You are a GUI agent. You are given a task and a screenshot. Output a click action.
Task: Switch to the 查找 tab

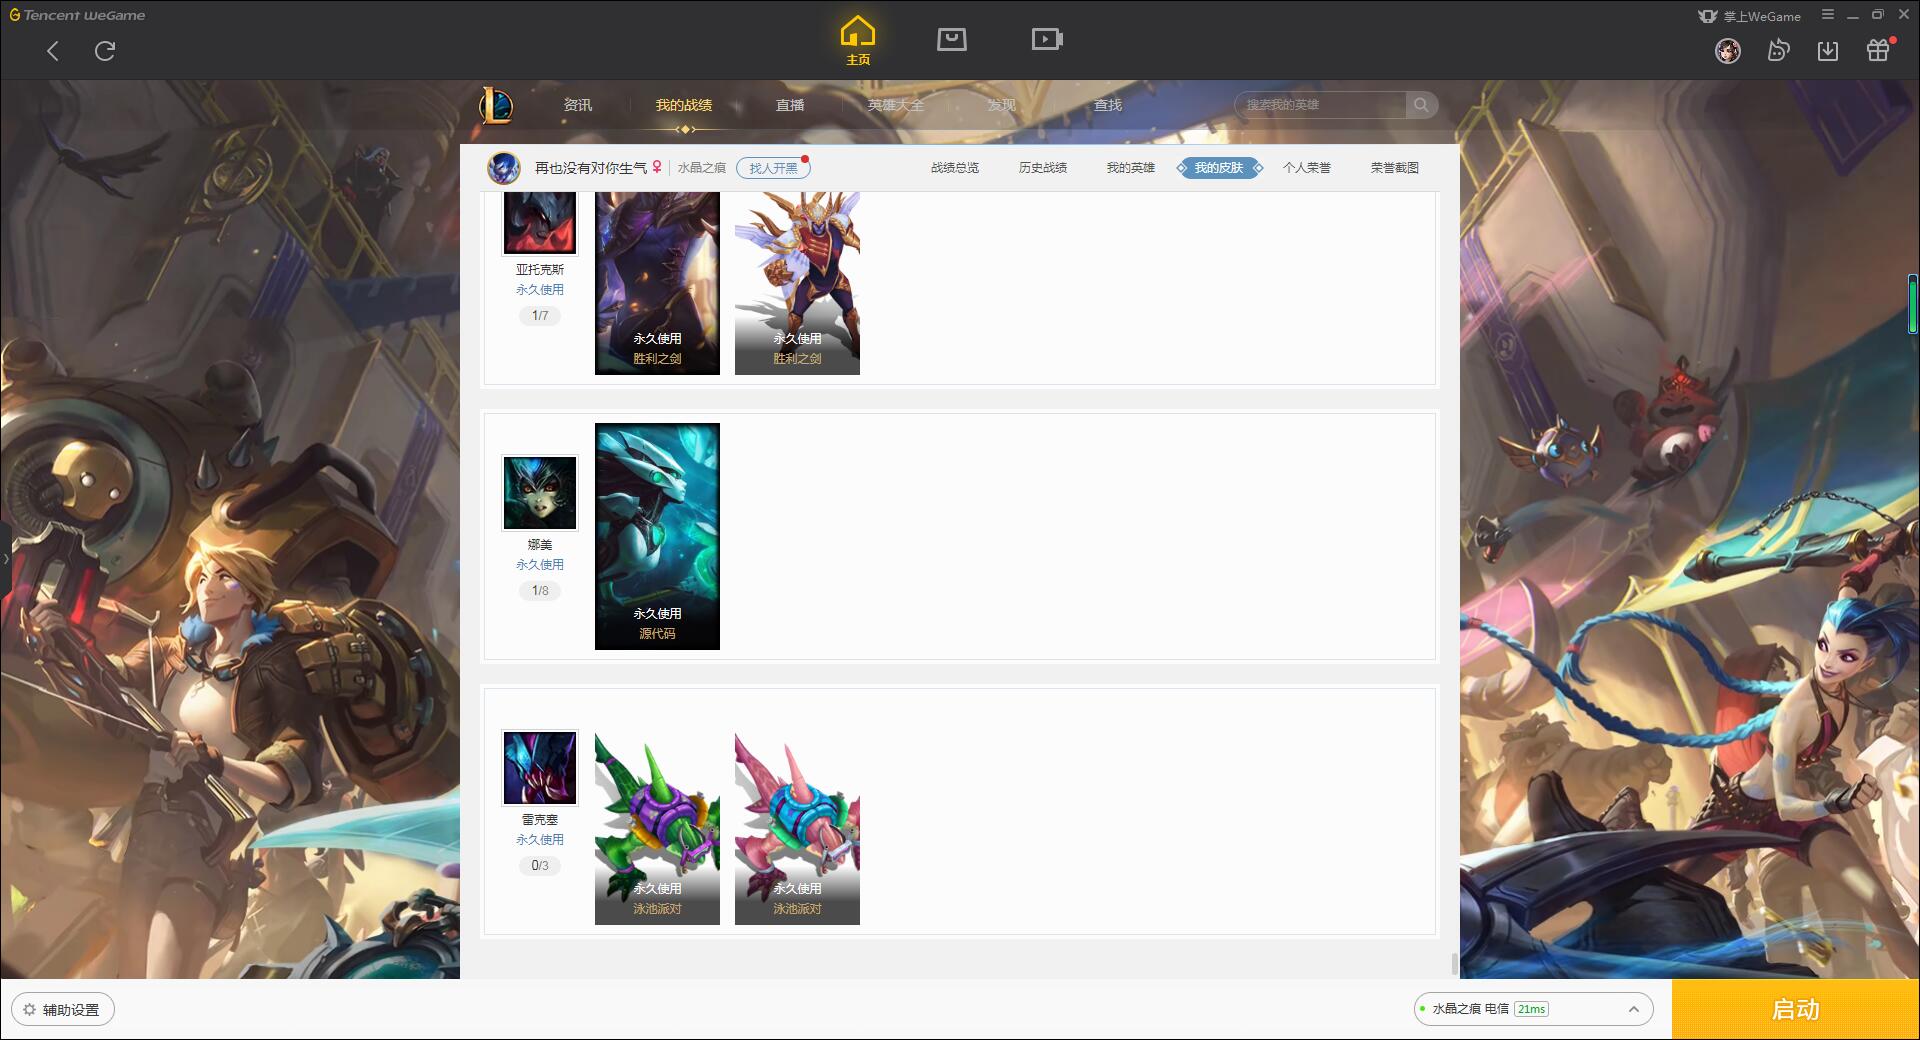(1107, 105)
